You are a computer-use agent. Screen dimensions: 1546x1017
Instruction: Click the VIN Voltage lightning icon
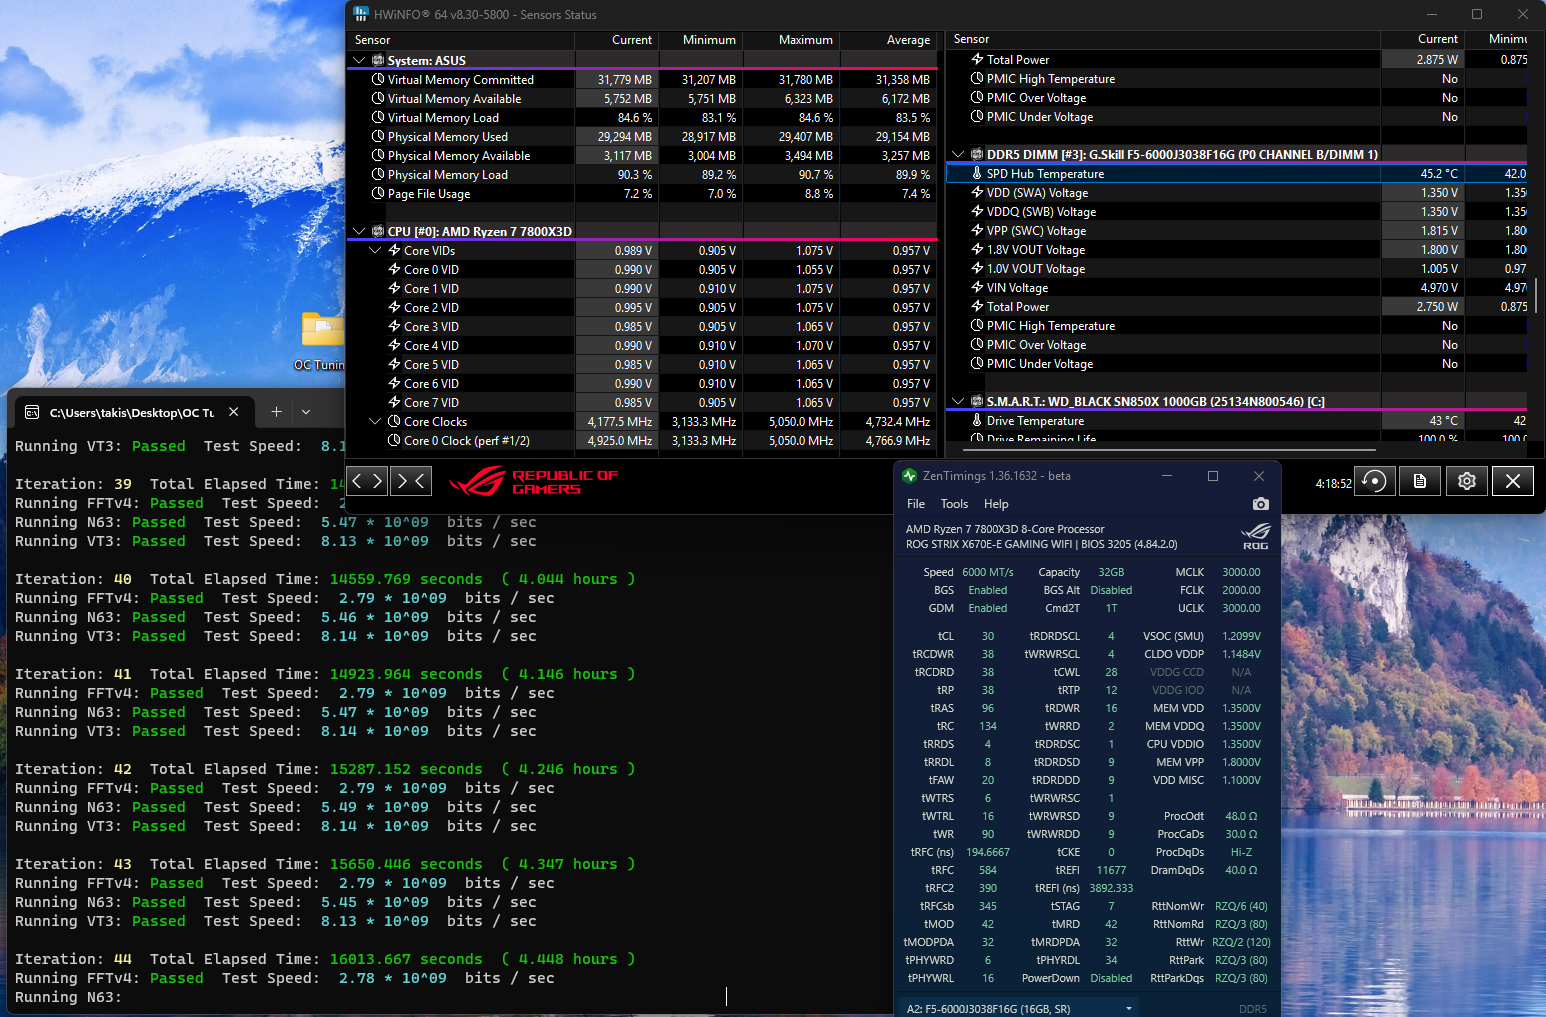coord(977,287)
